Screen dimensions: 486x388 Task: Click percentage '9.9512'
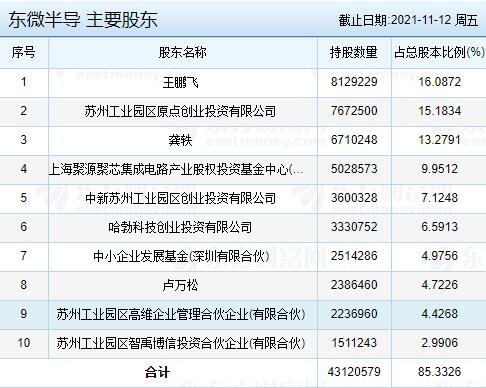point(440,169)
